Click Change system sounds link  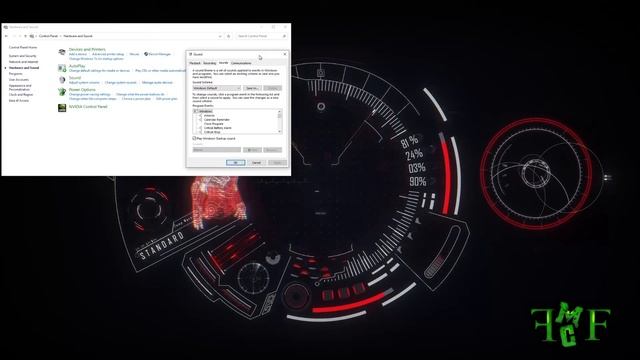120,82
